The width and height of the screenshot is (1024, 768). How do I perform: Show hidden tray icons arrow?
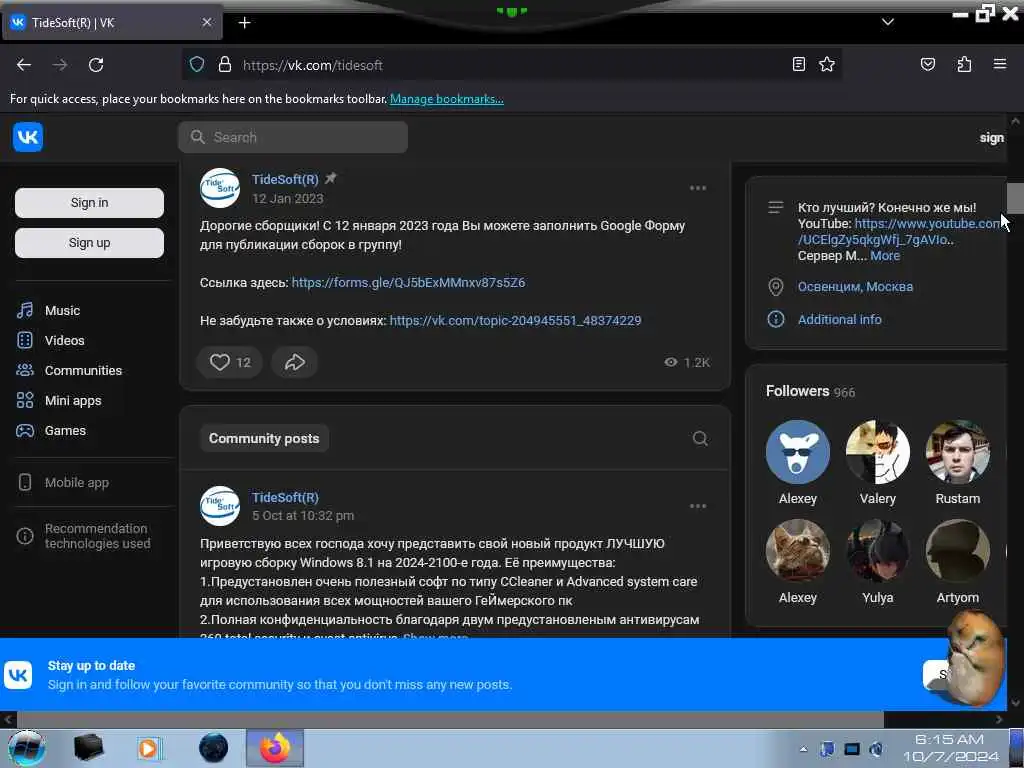click(803, 749)
